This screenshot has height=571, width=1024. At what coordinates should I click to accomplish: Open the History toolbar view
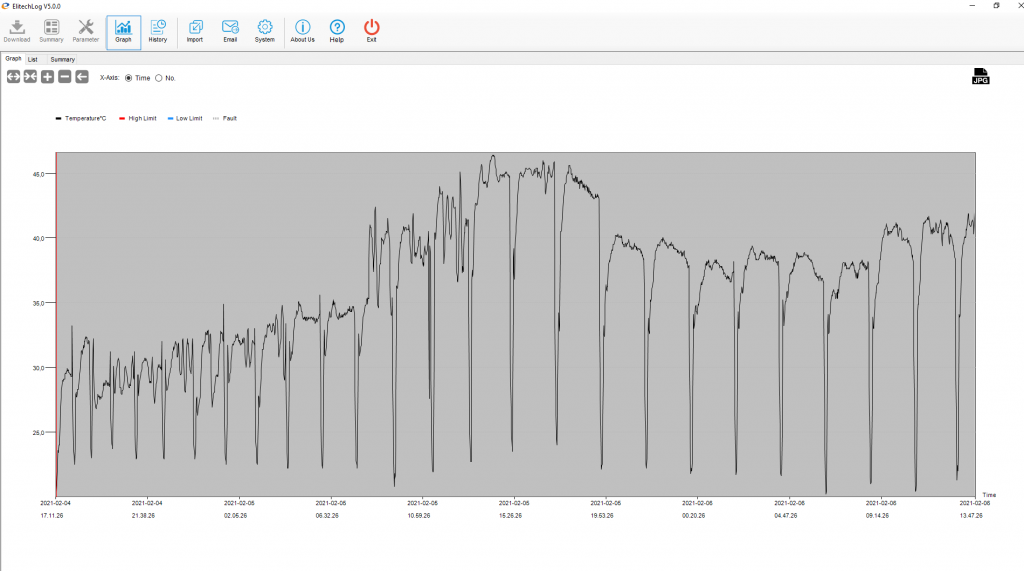[x=158, y=31]
